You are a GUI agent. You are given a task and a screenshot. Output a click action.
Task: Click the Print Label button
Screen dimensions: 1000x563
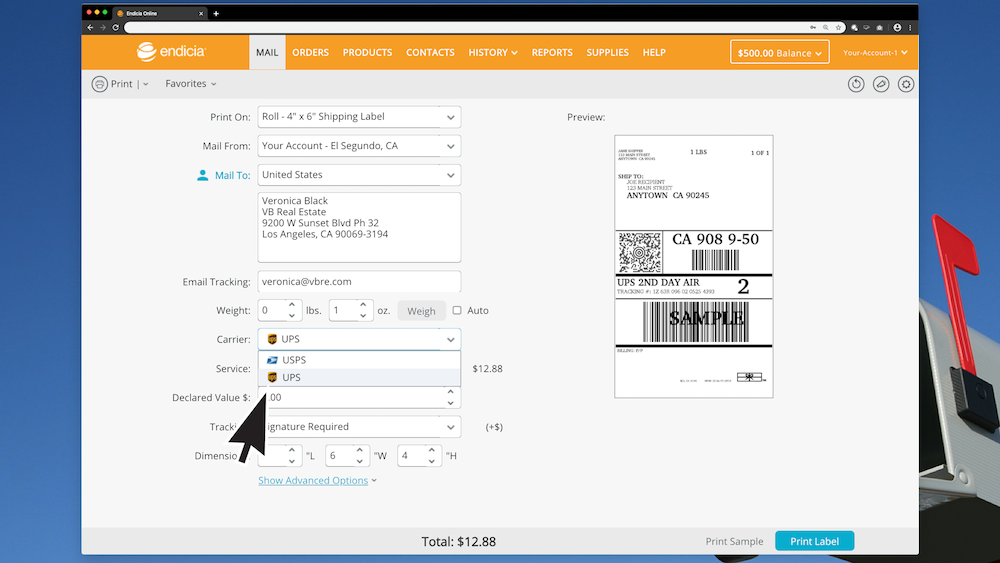(x=814, y=541)
